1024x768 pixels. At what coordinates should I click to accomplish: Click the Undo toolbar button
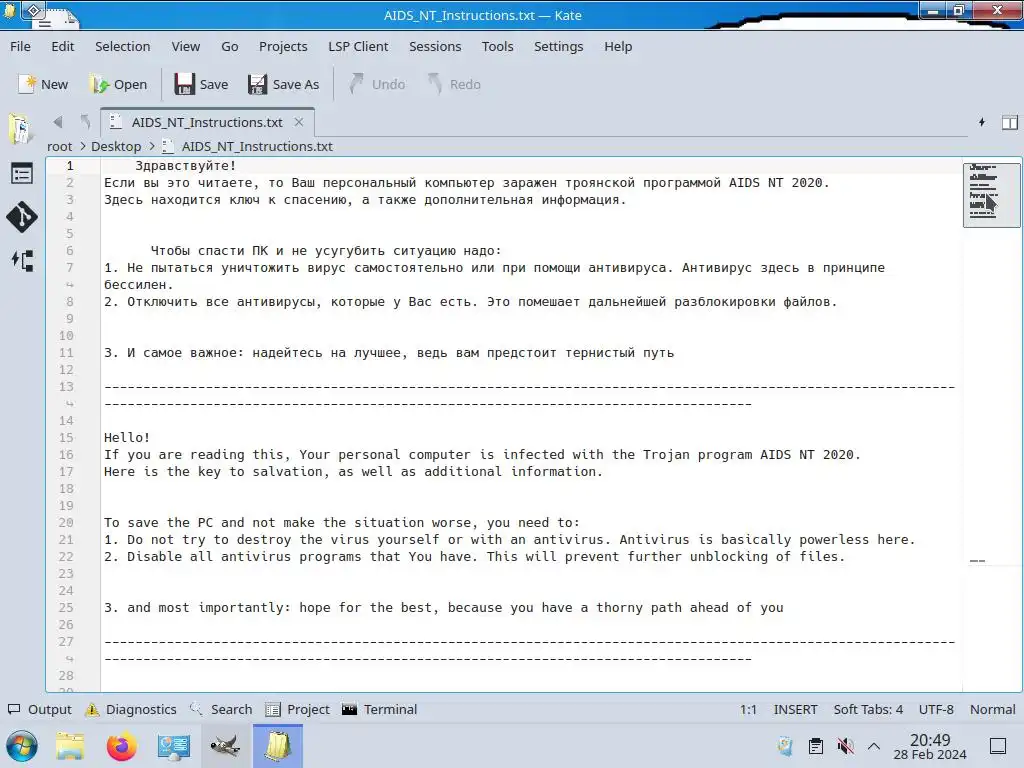[x=377, y=84]
